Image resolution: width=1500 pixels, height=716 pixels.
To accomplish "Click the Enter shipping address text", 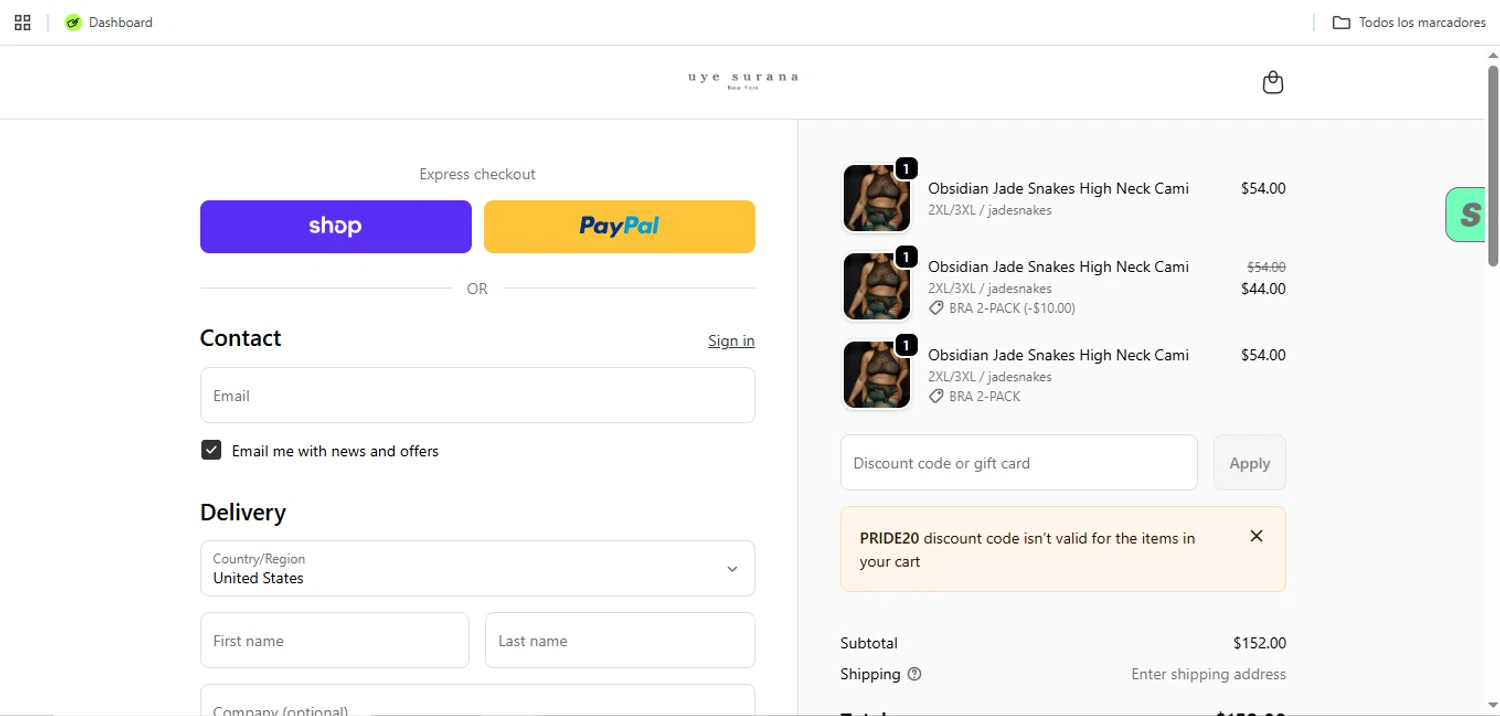I will pyautogui.click(x=1208, y=674).
